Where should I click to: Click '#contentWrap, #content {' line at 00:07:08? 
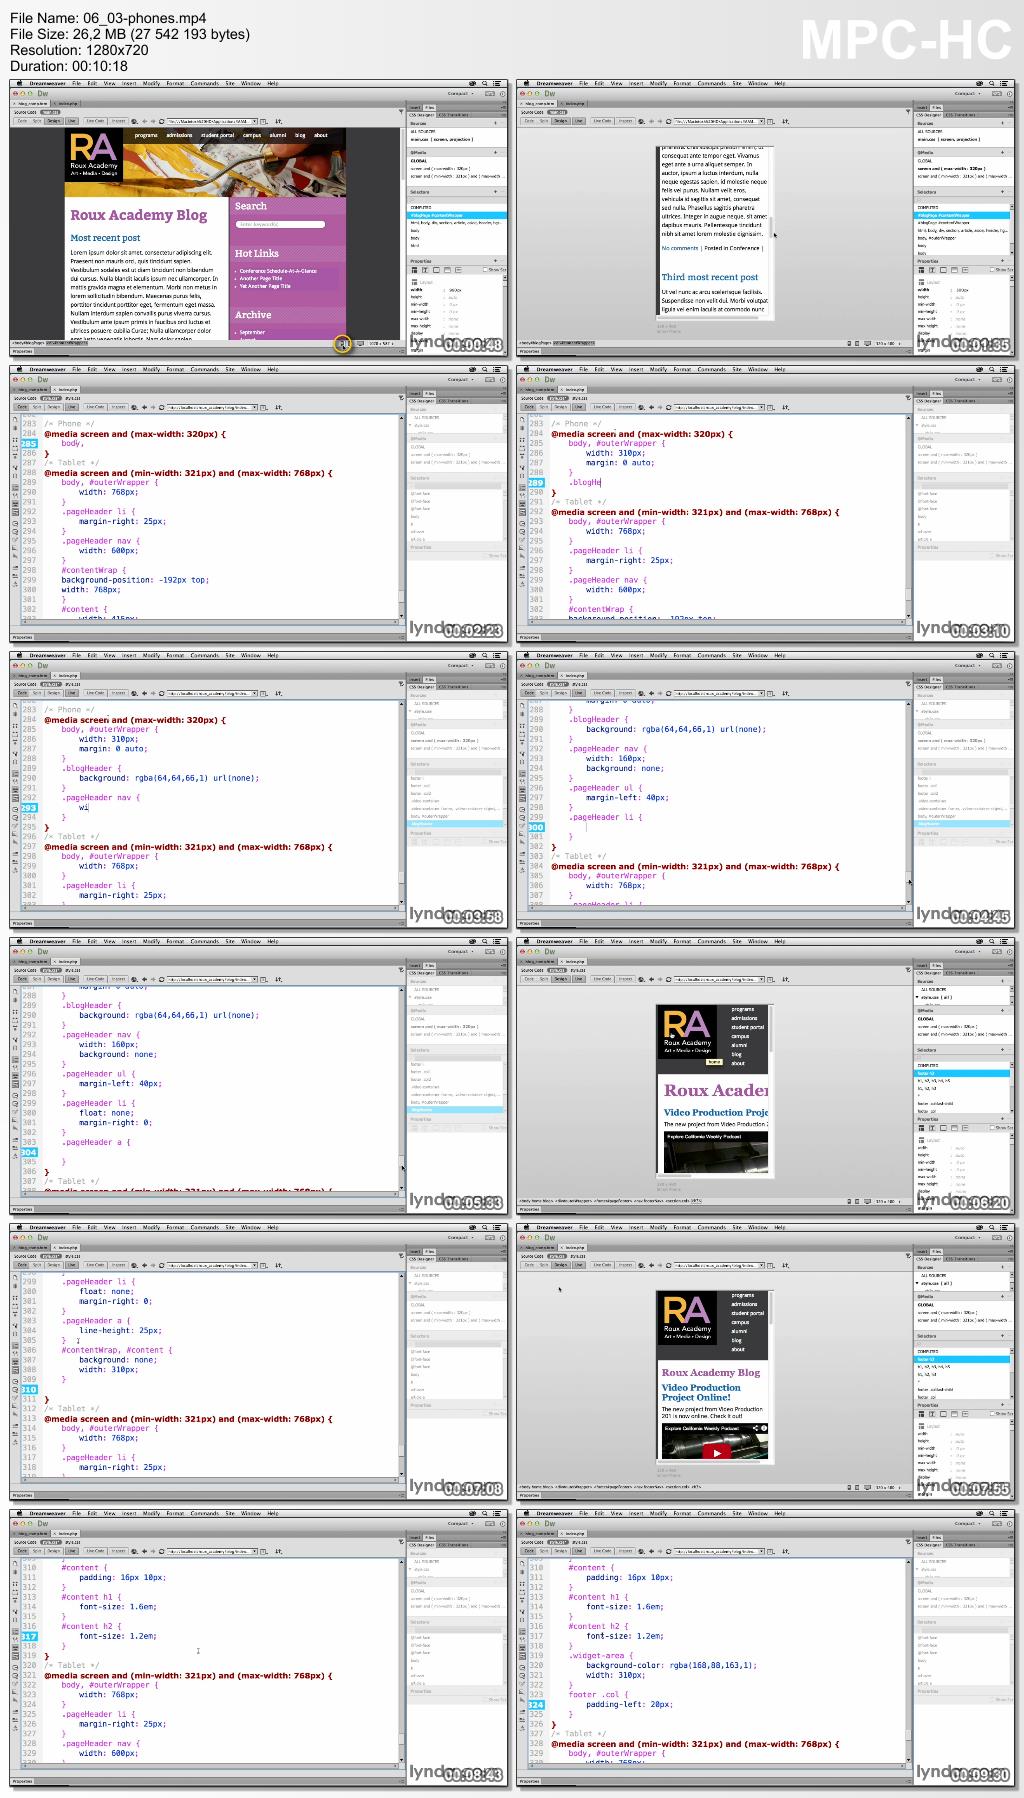117,1350
